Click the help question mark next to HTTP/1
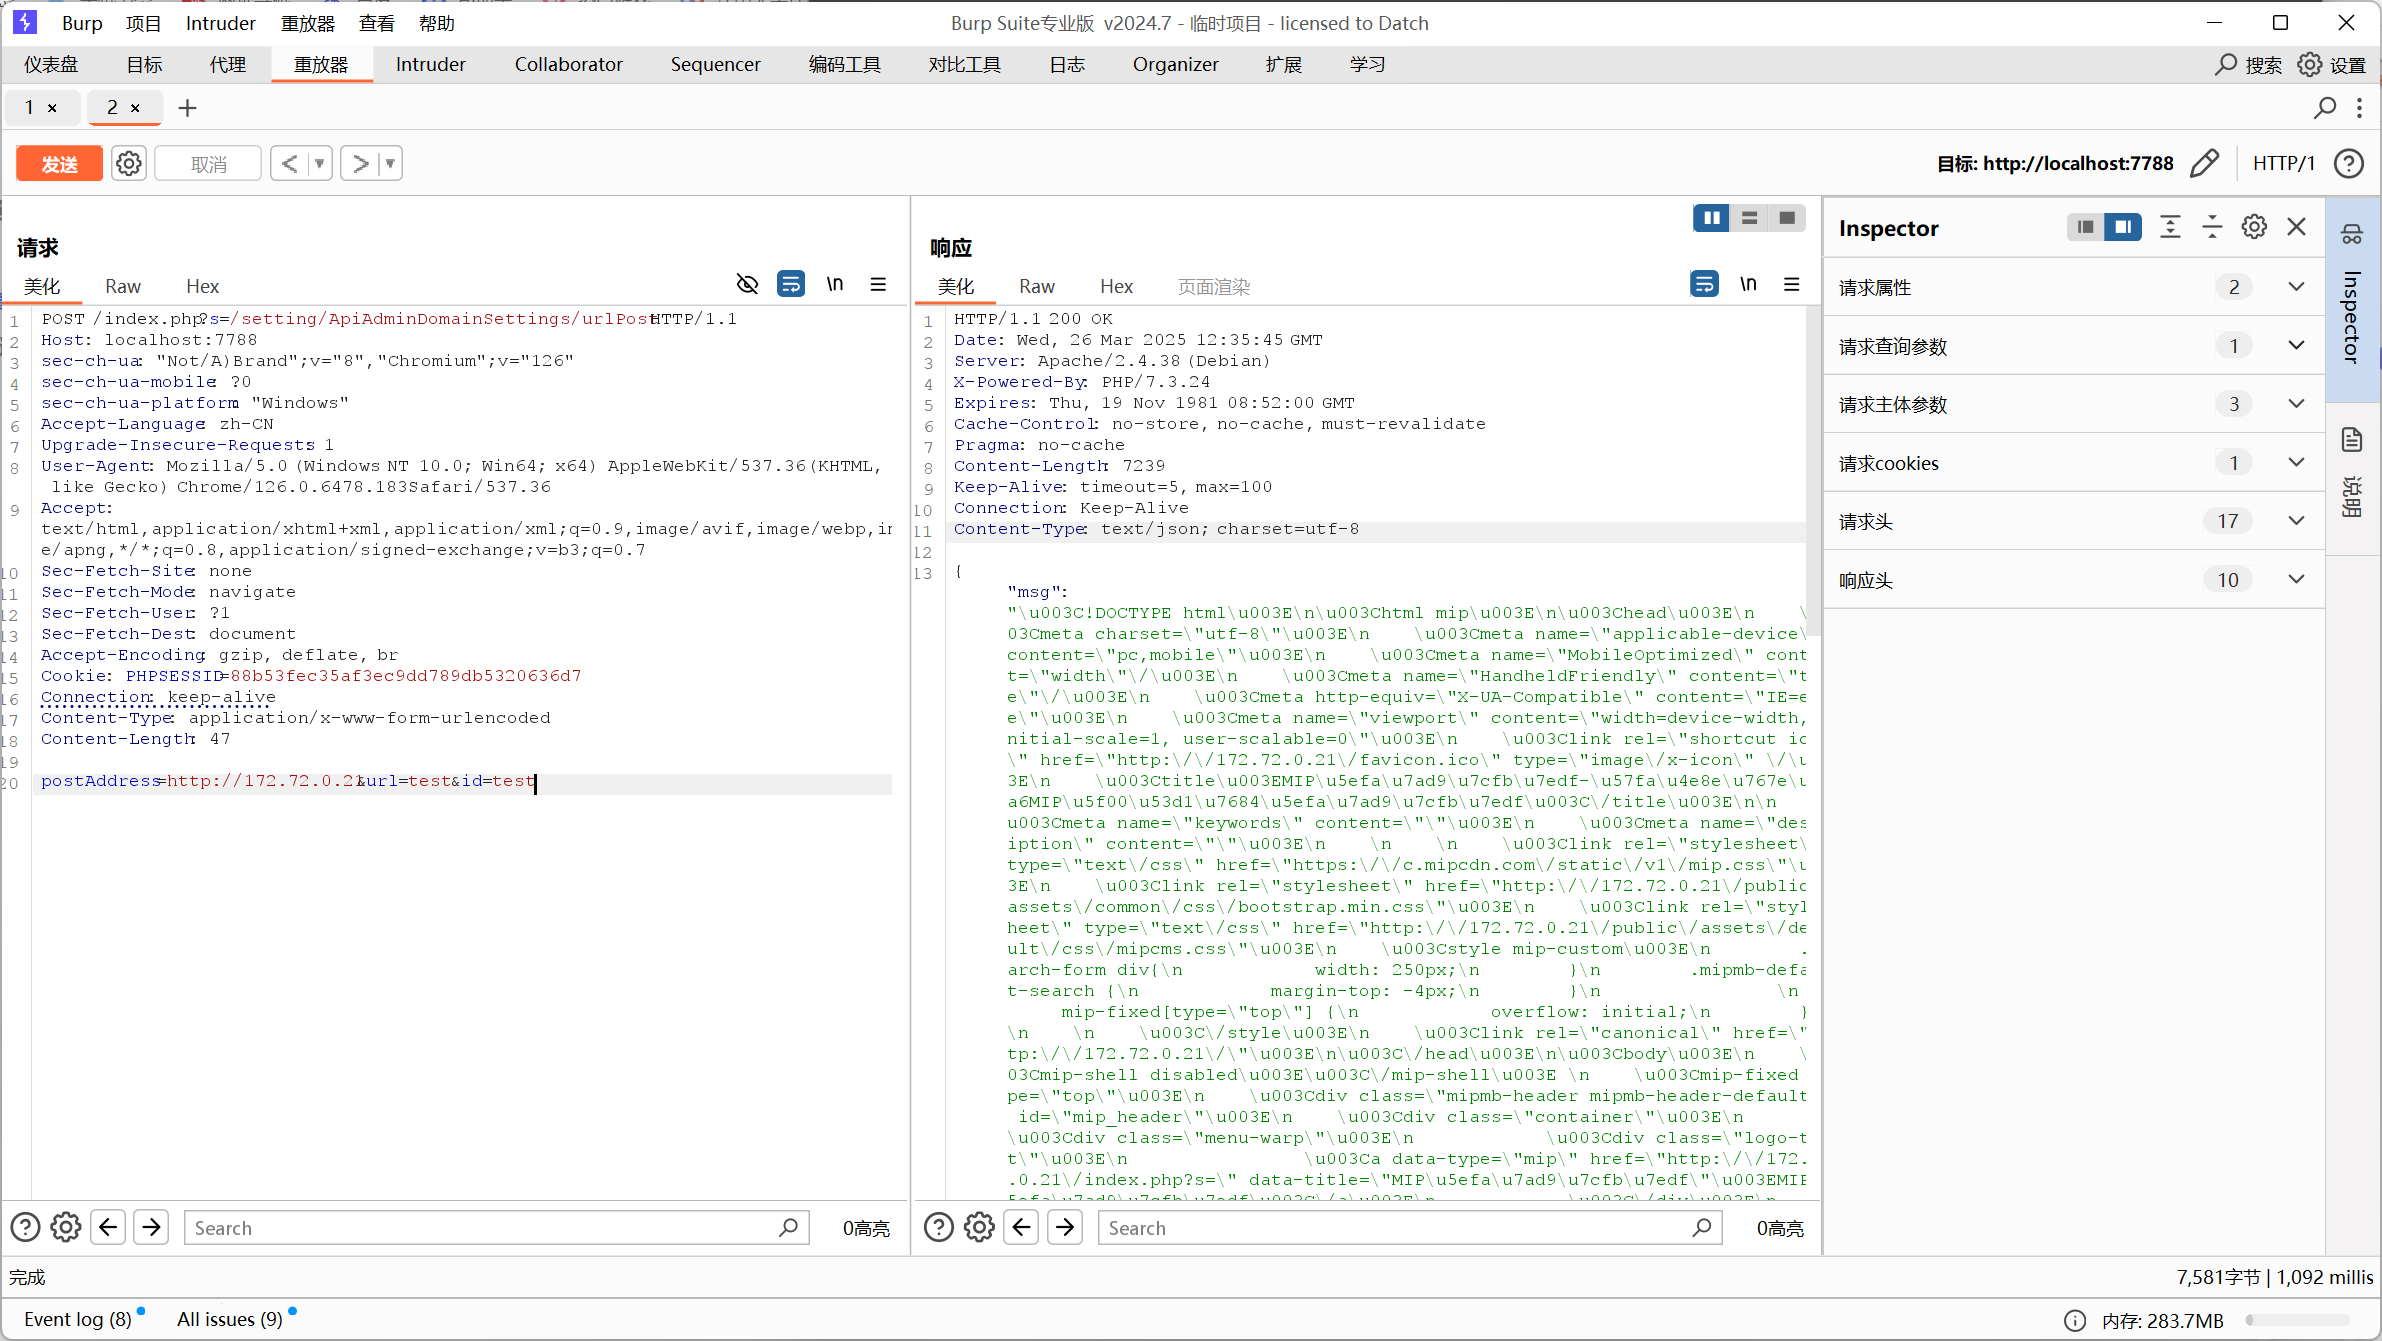 pyautogui.click(x=2348, y=163)
